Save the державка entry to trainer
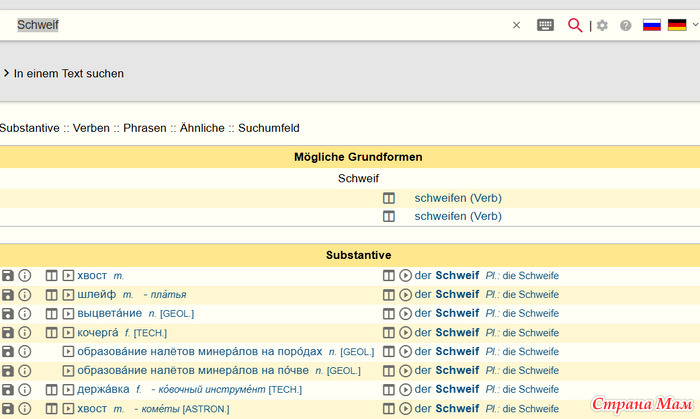This screenshot has height=419, width=700. tap(8, 390)
